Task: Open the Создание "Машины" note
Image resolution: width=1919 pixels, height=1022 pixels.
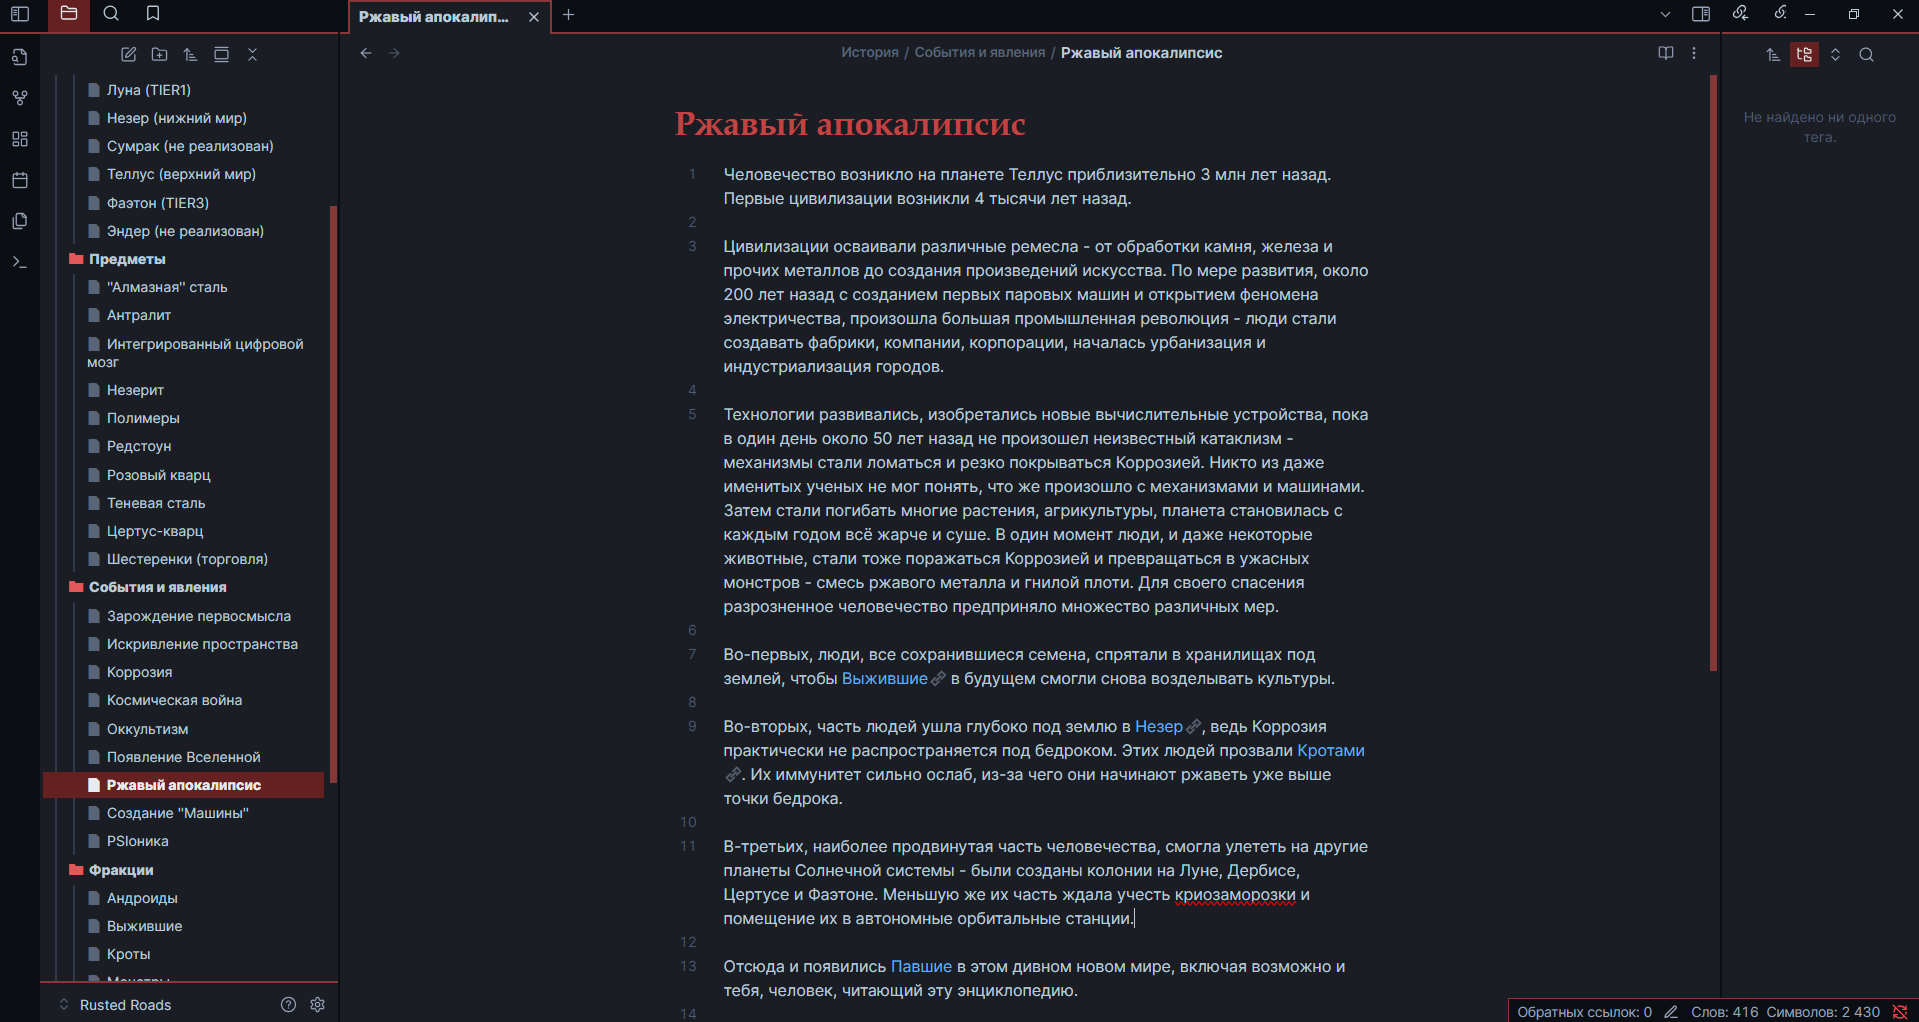Action: tap(178, 813)
